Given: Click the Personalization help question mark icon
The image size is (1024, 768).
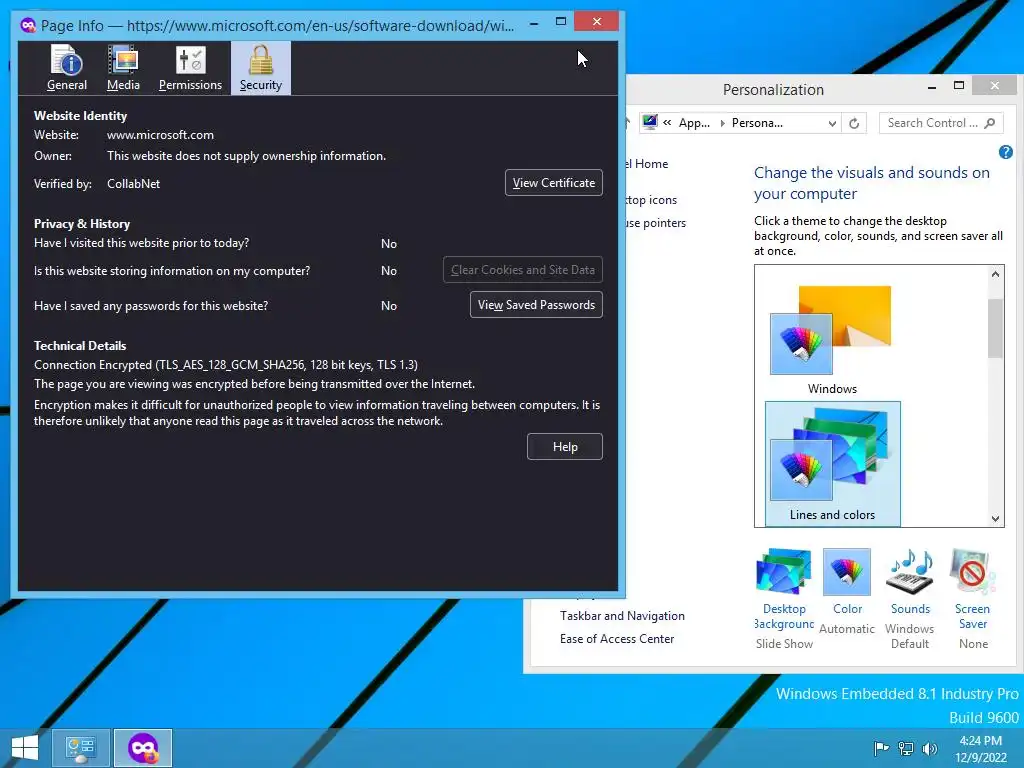Looking at the screenshot, I should pos(1005,152).
